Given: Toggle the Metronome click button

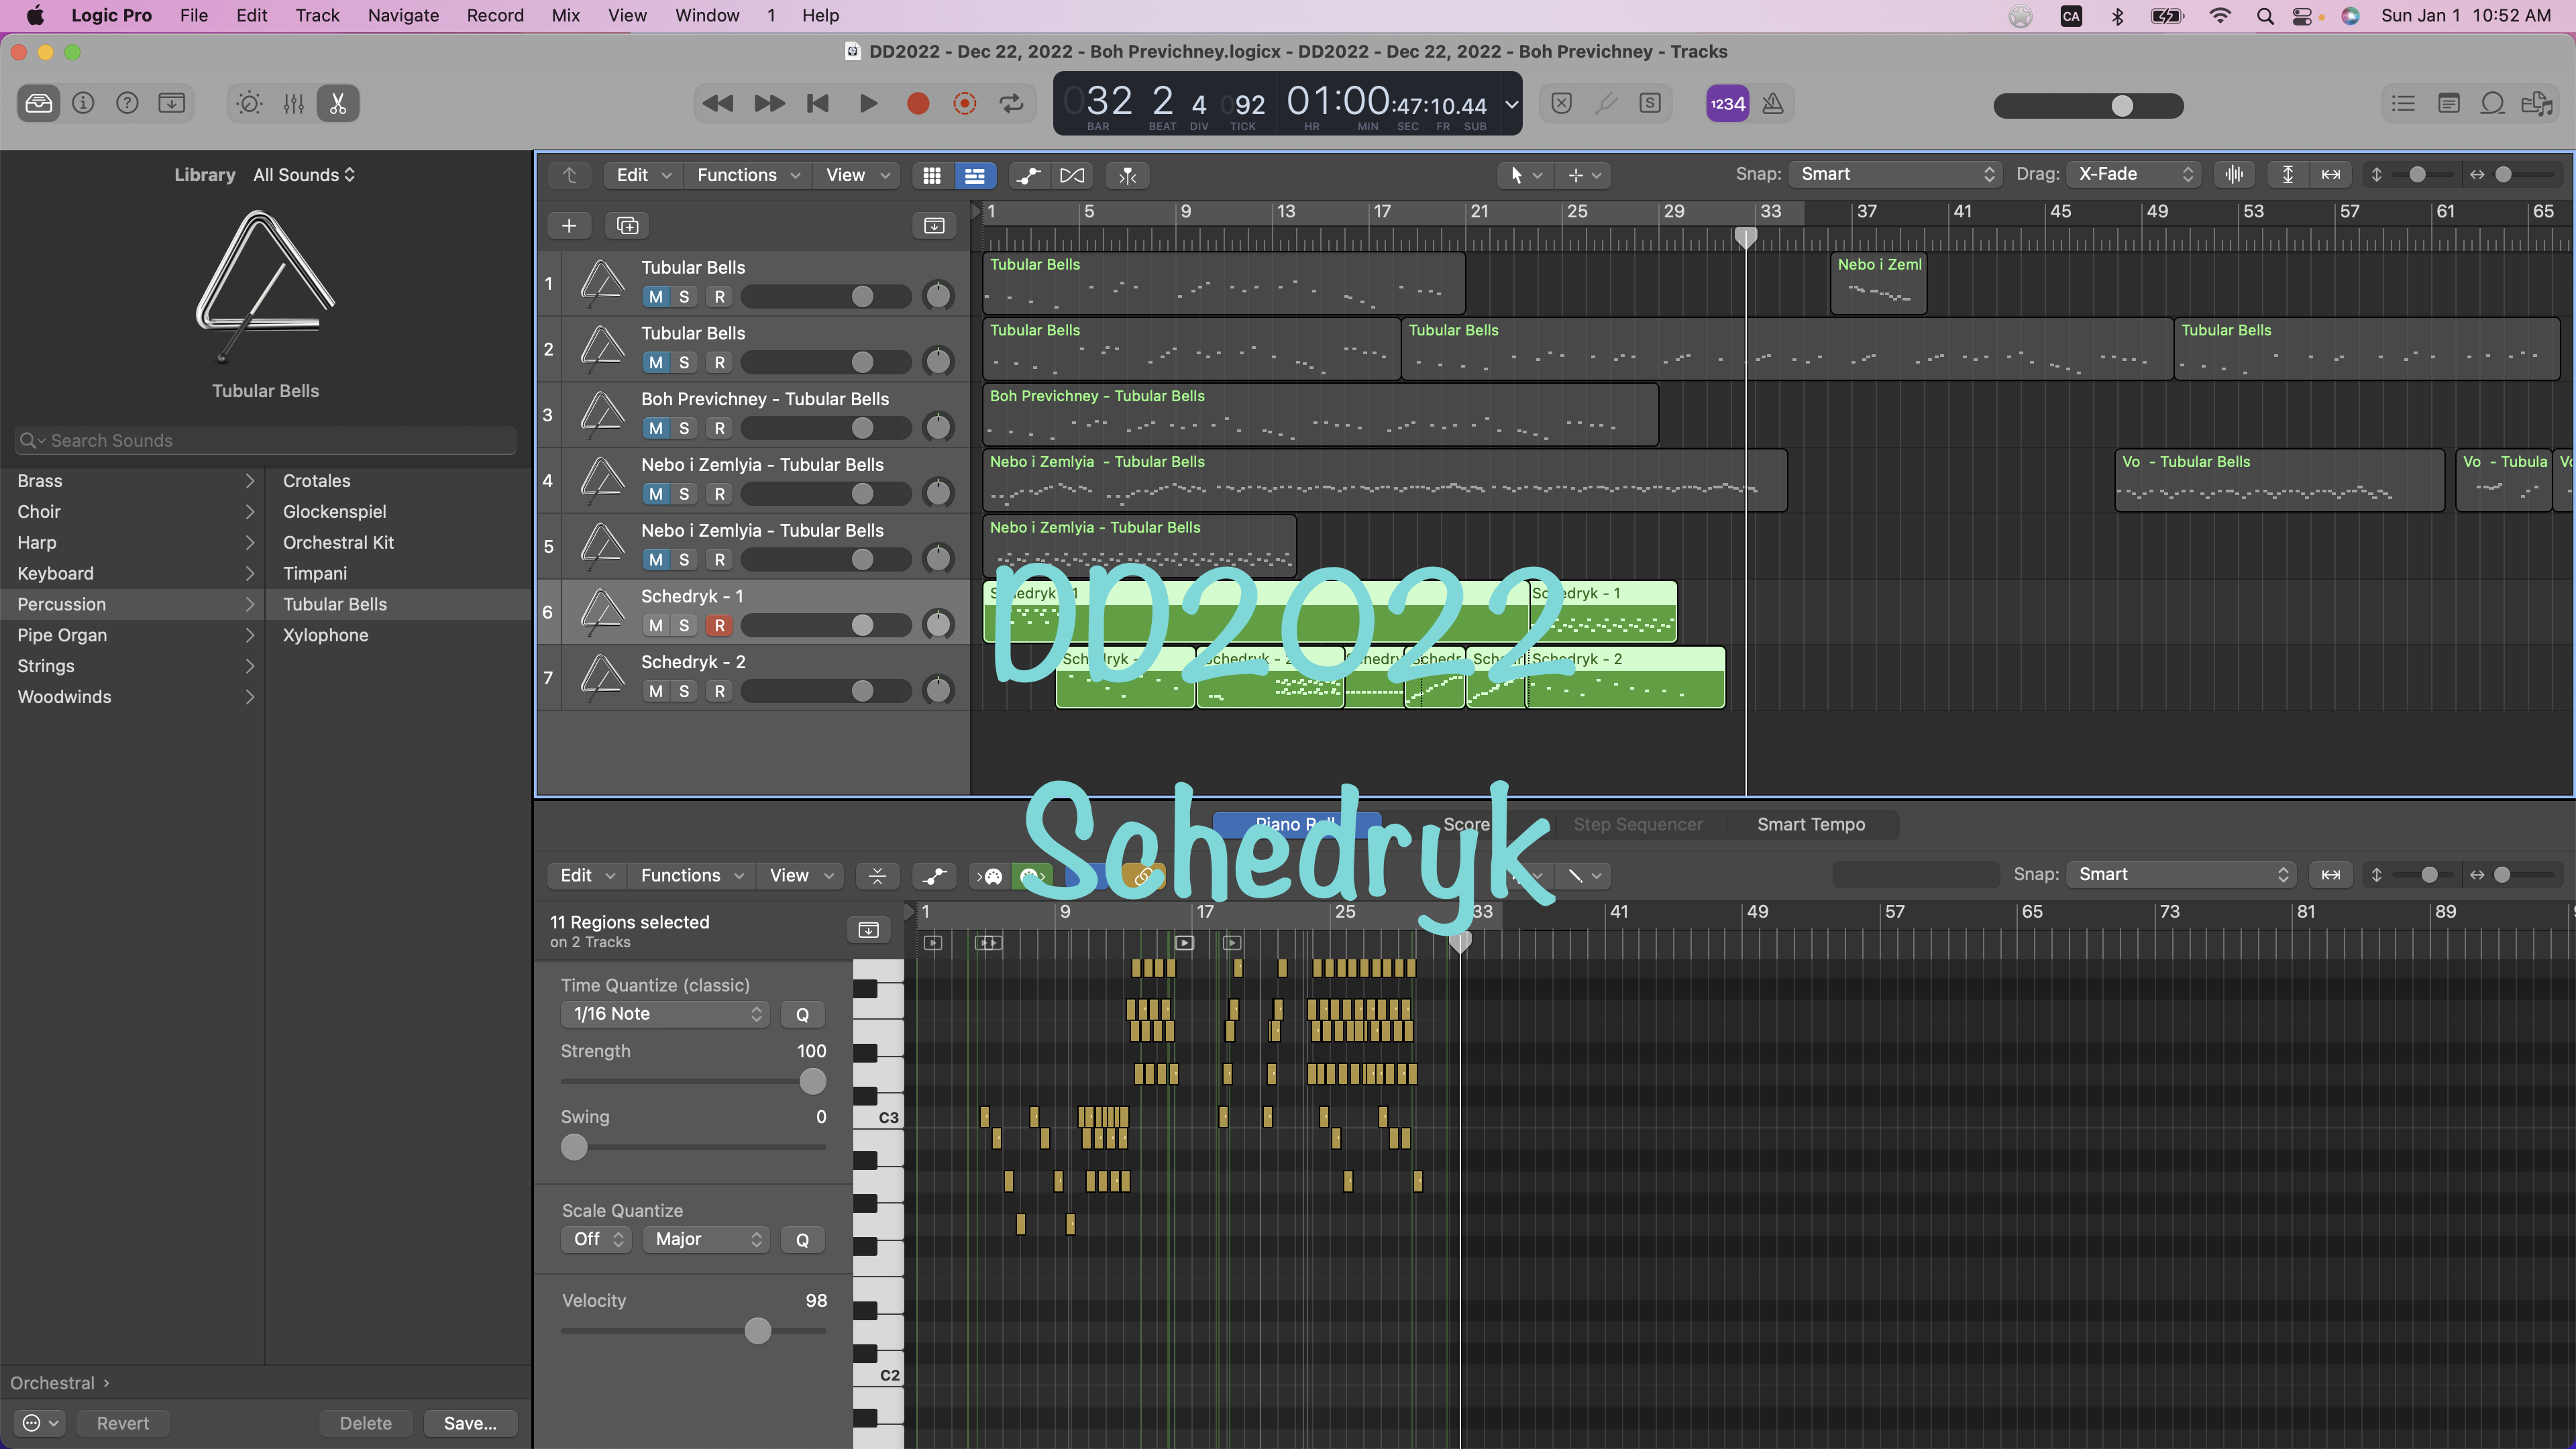Looking at the screenshot, I should pyautogui.click(x=1773, y=103).
